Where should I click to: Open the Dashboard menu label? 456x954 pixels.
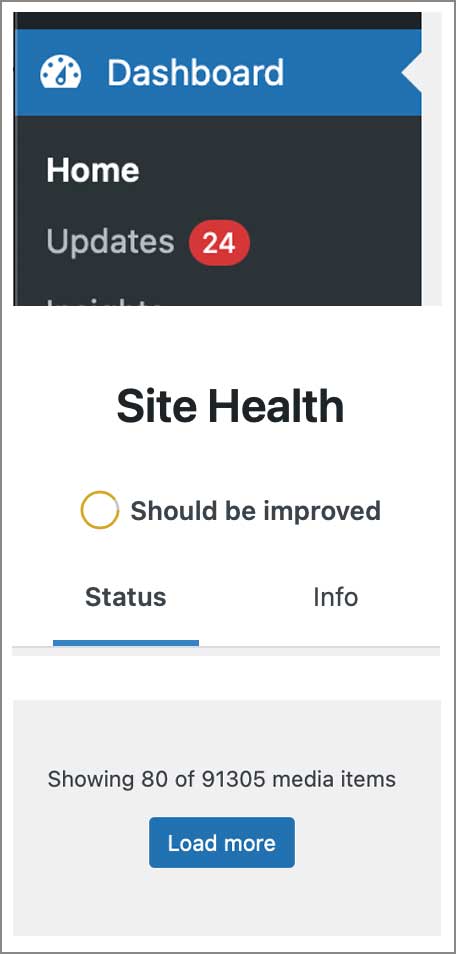(x=195, y=72)
